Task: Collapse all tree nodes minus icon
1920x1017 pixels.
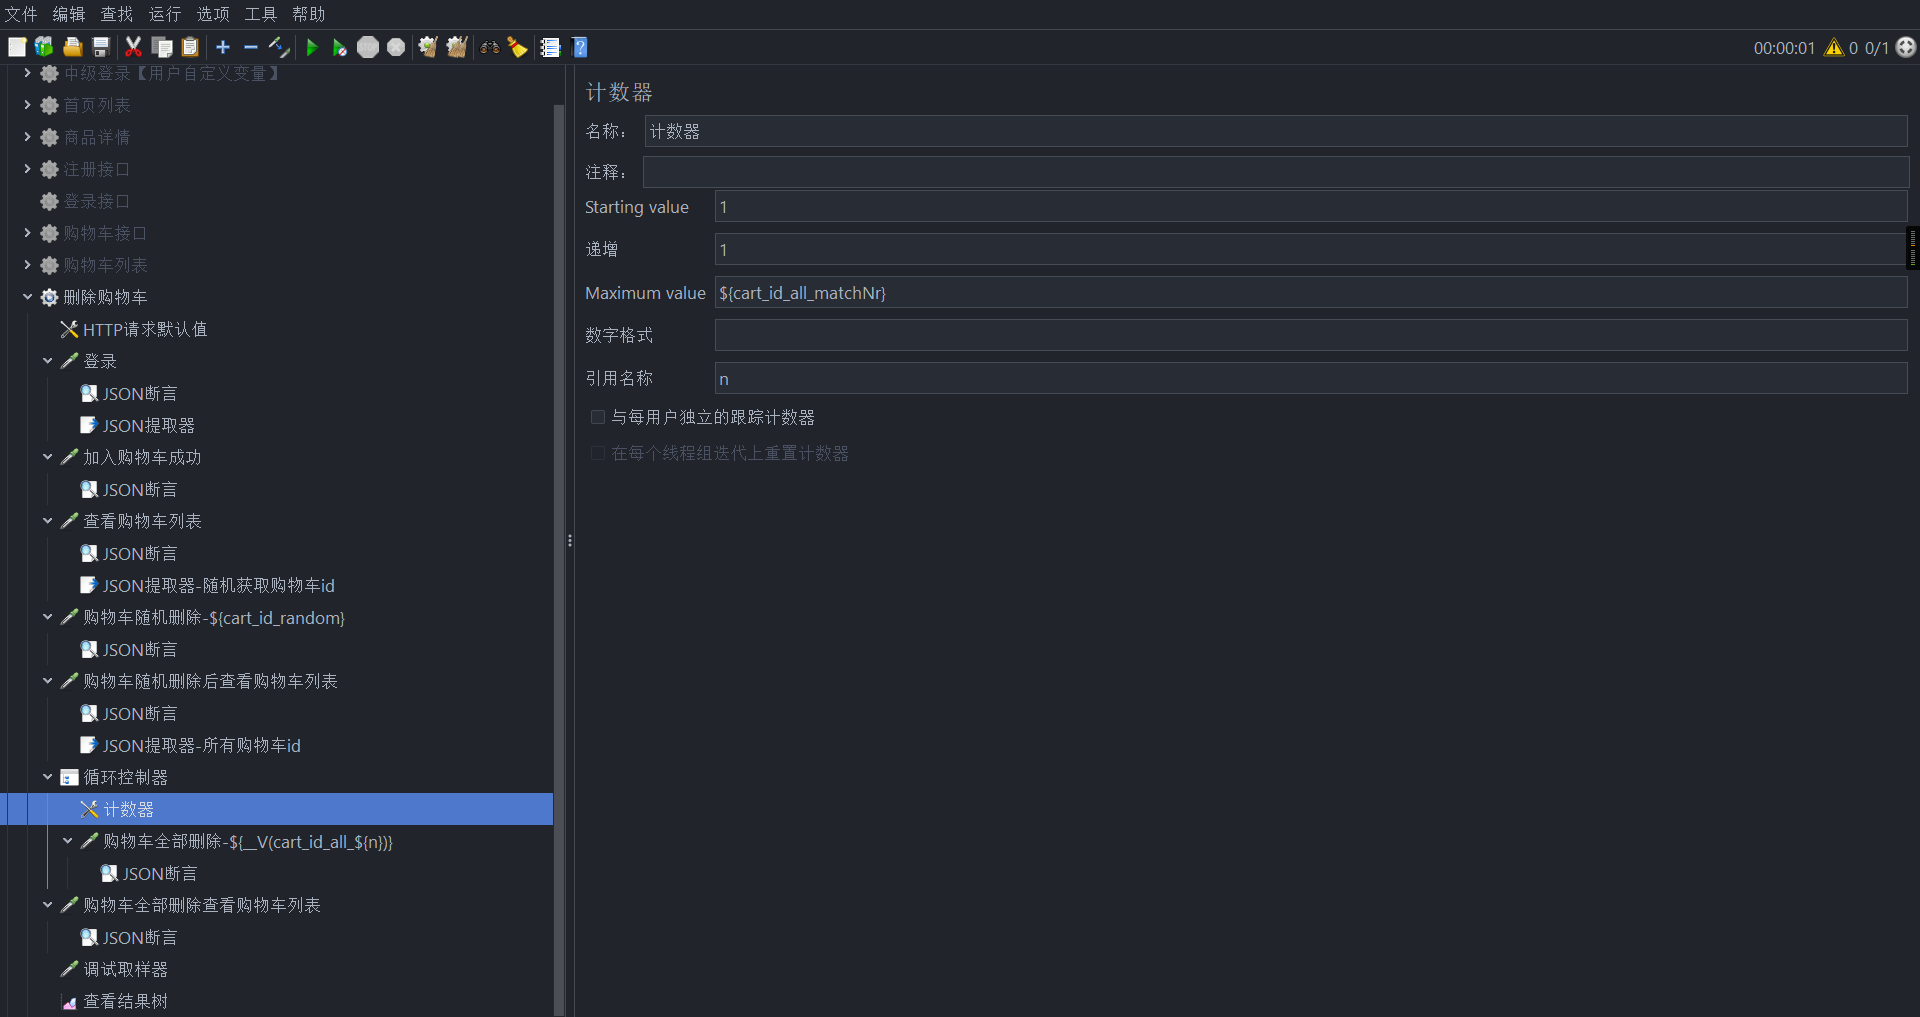Action: point(251,47)
